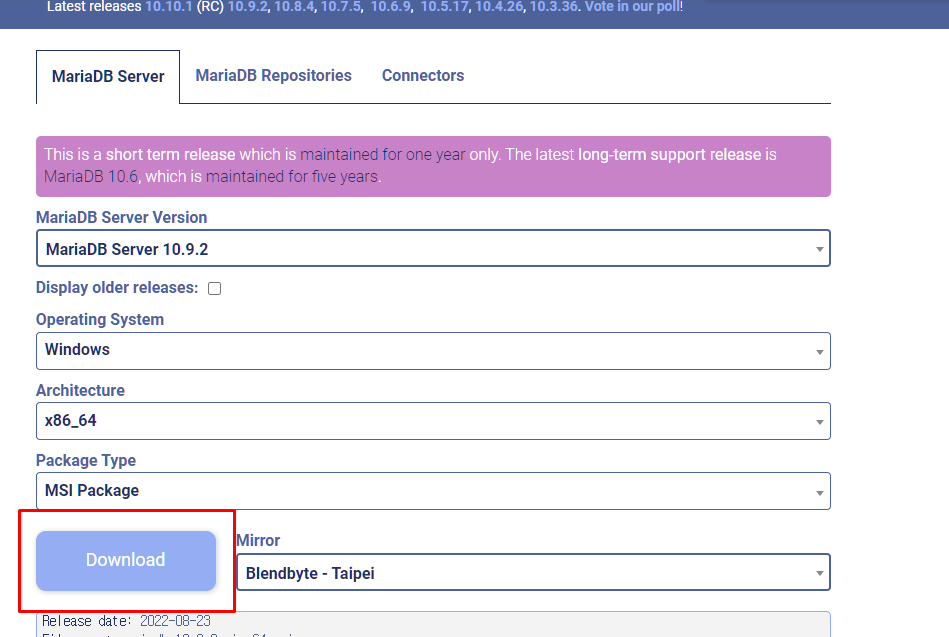Open the MariaDB Server tab
This screenshot has width=949, height=637.
108,77
